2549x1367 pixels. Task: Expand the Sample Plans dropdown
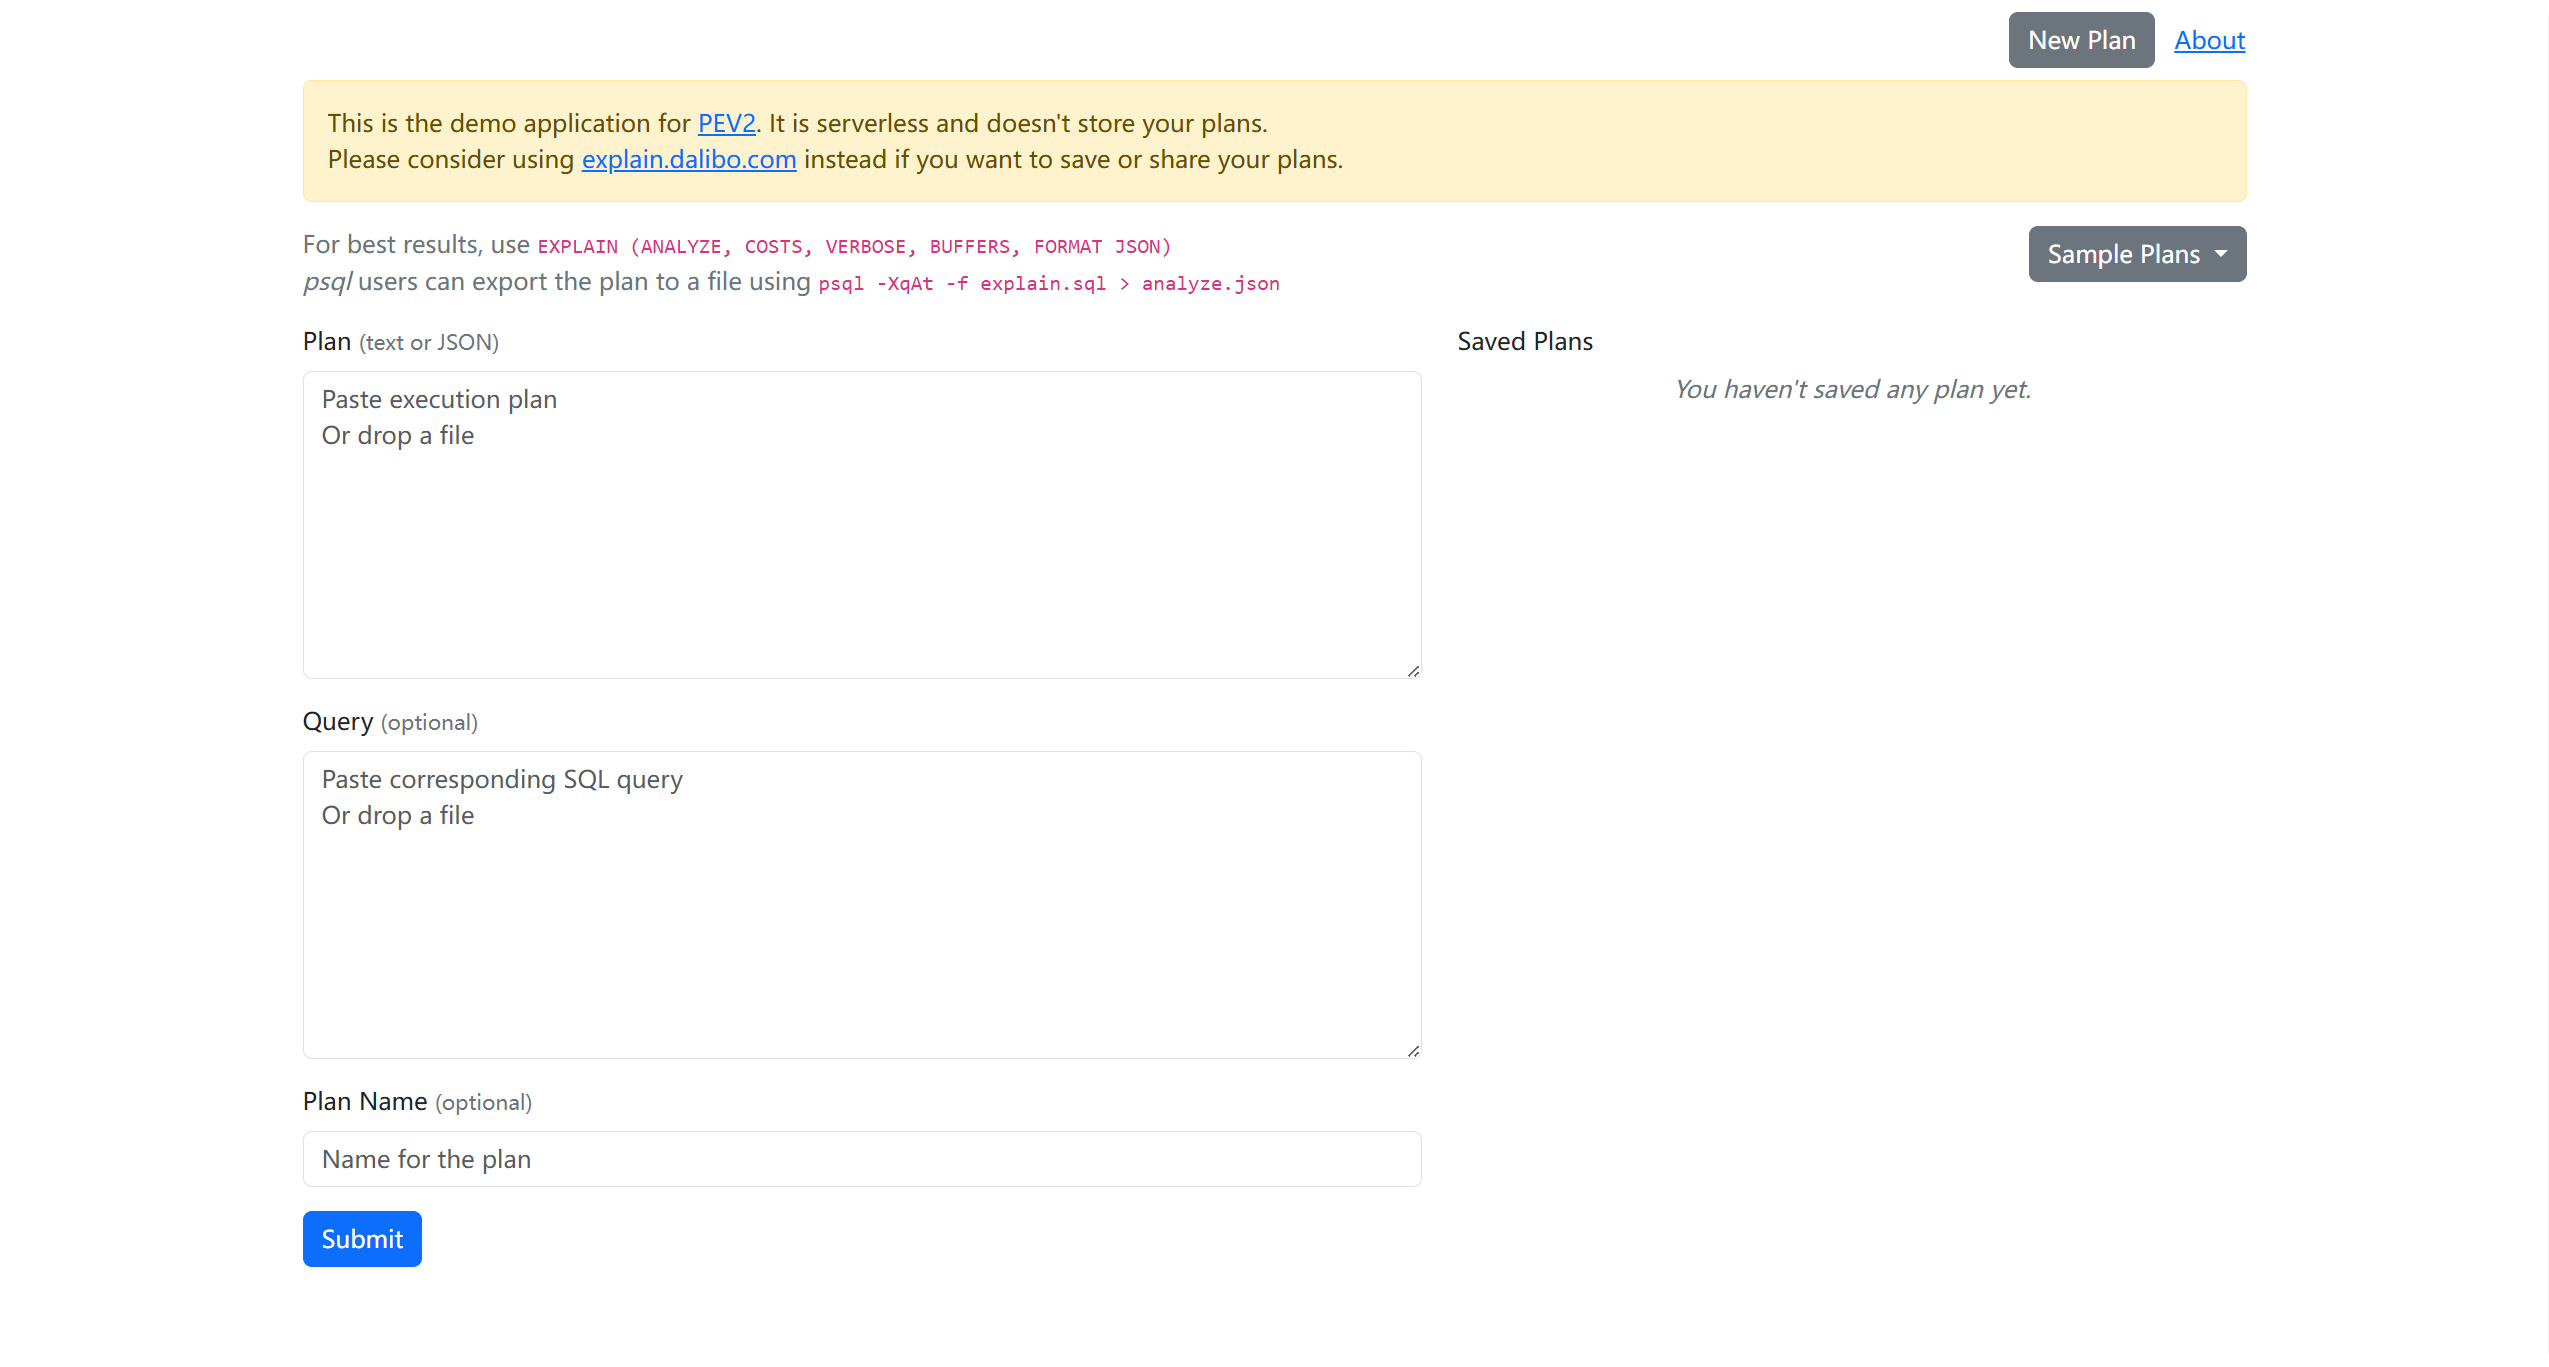point(2136,254)
